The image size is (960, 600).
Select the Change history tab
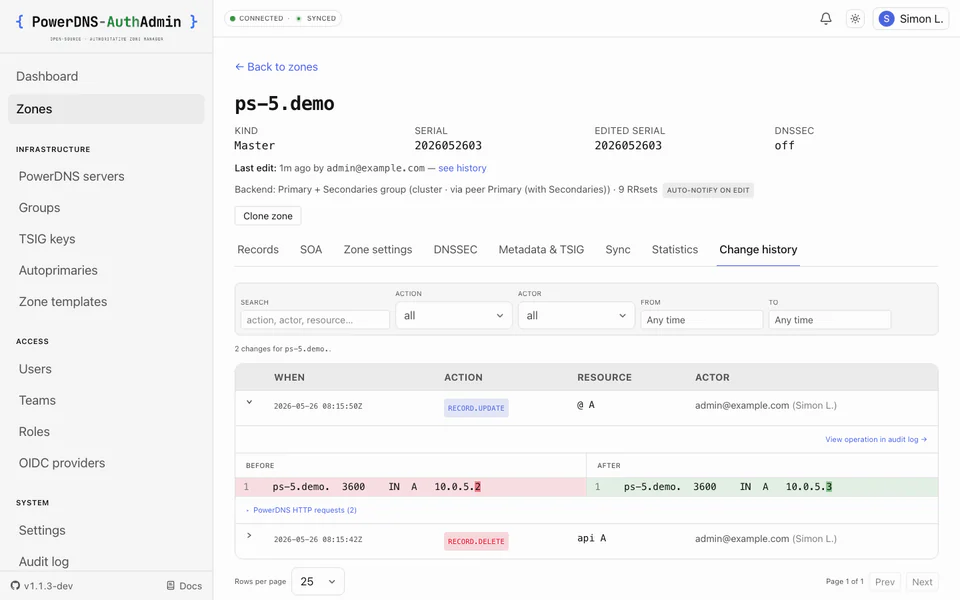coord(758,250)
